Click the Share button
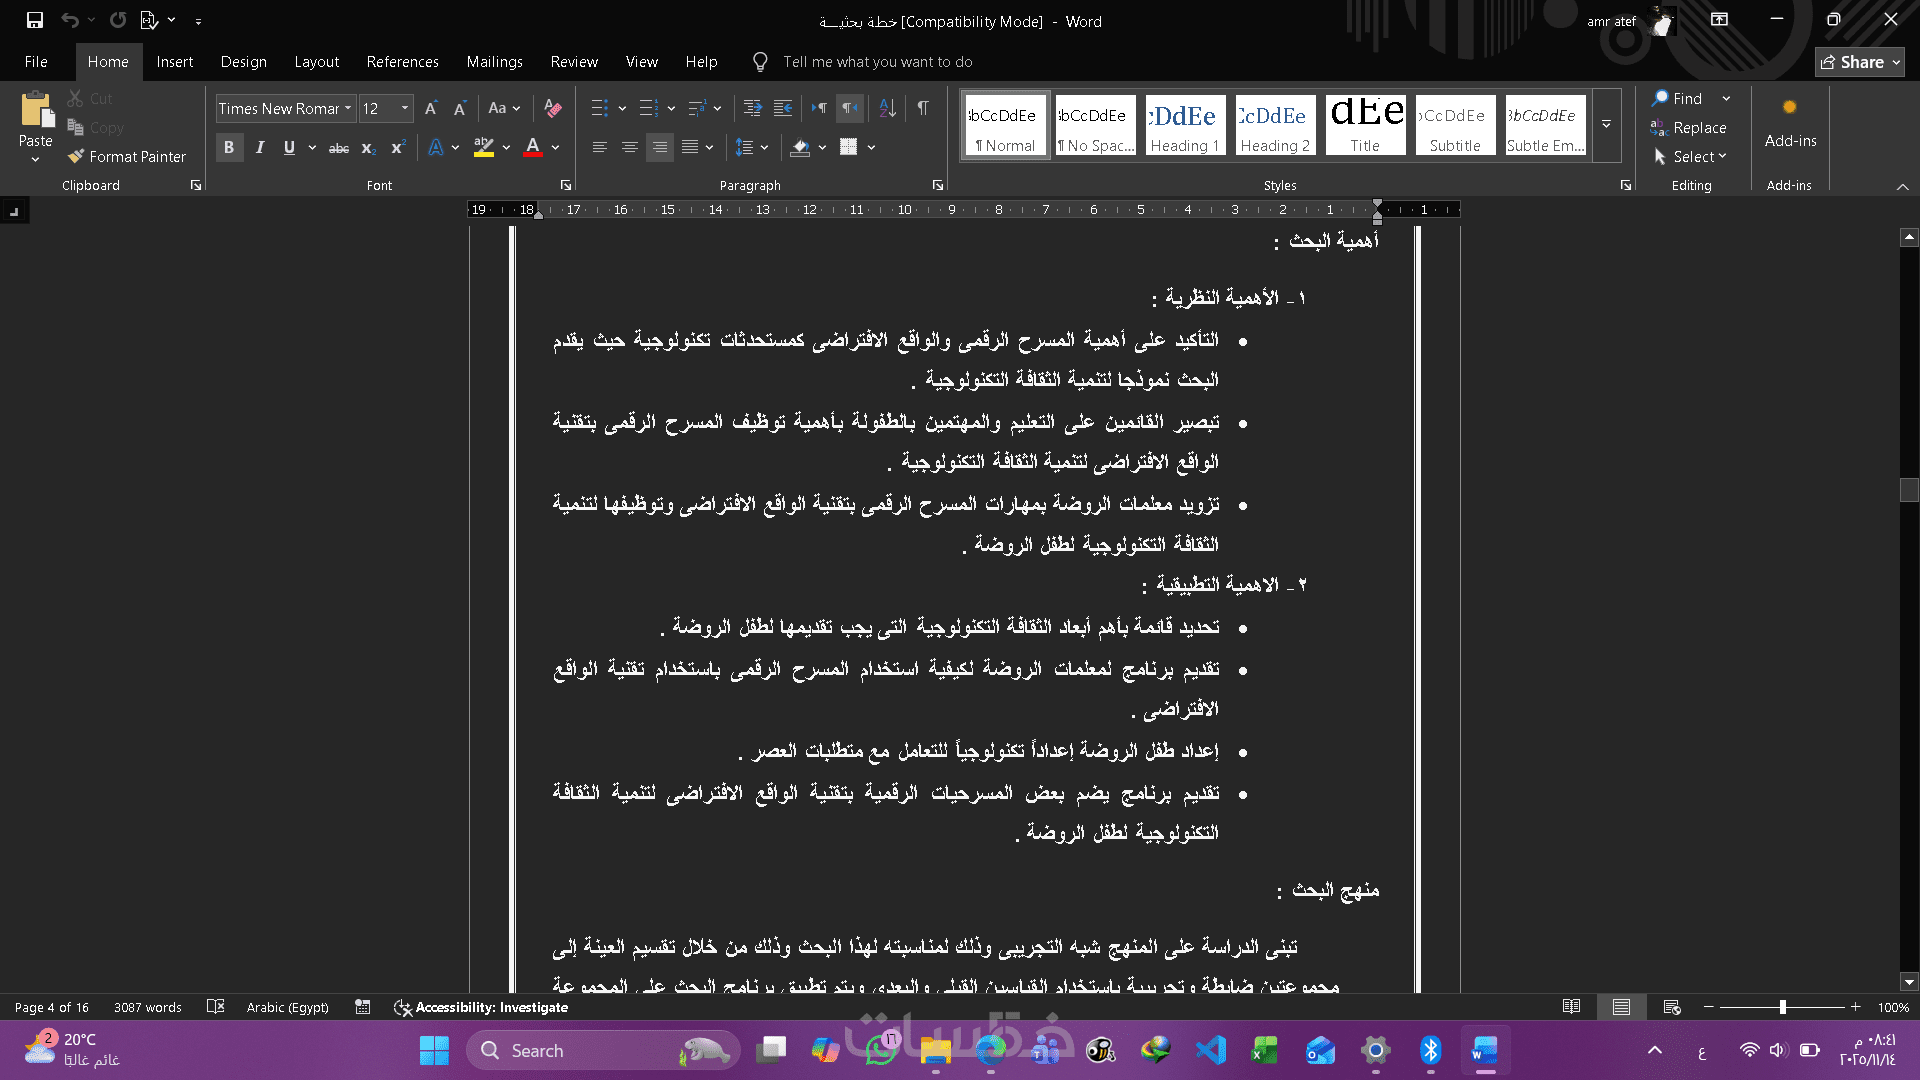Screen dimensions: 1920x1080 point(1859,62)
